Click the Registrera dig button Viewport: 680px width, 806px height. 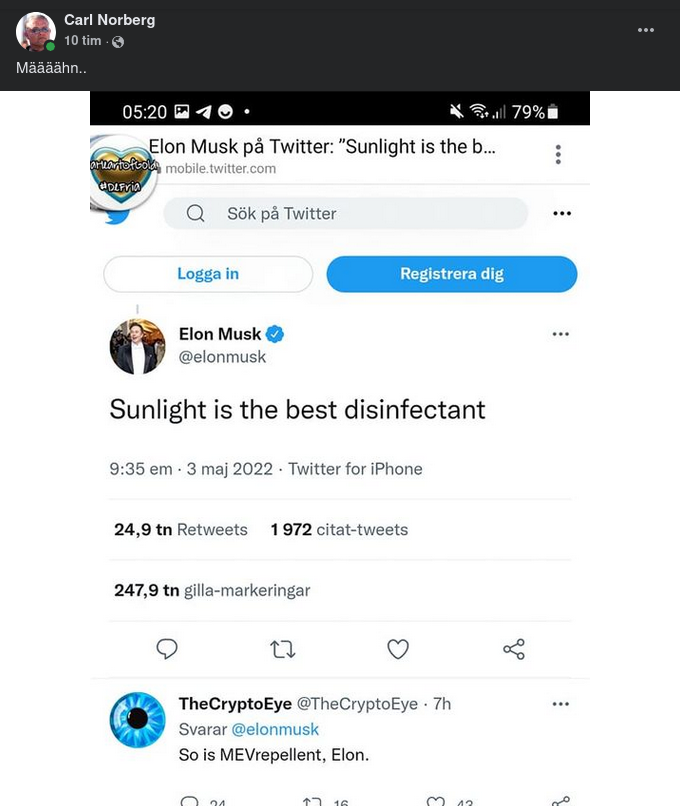pos(451,273)
